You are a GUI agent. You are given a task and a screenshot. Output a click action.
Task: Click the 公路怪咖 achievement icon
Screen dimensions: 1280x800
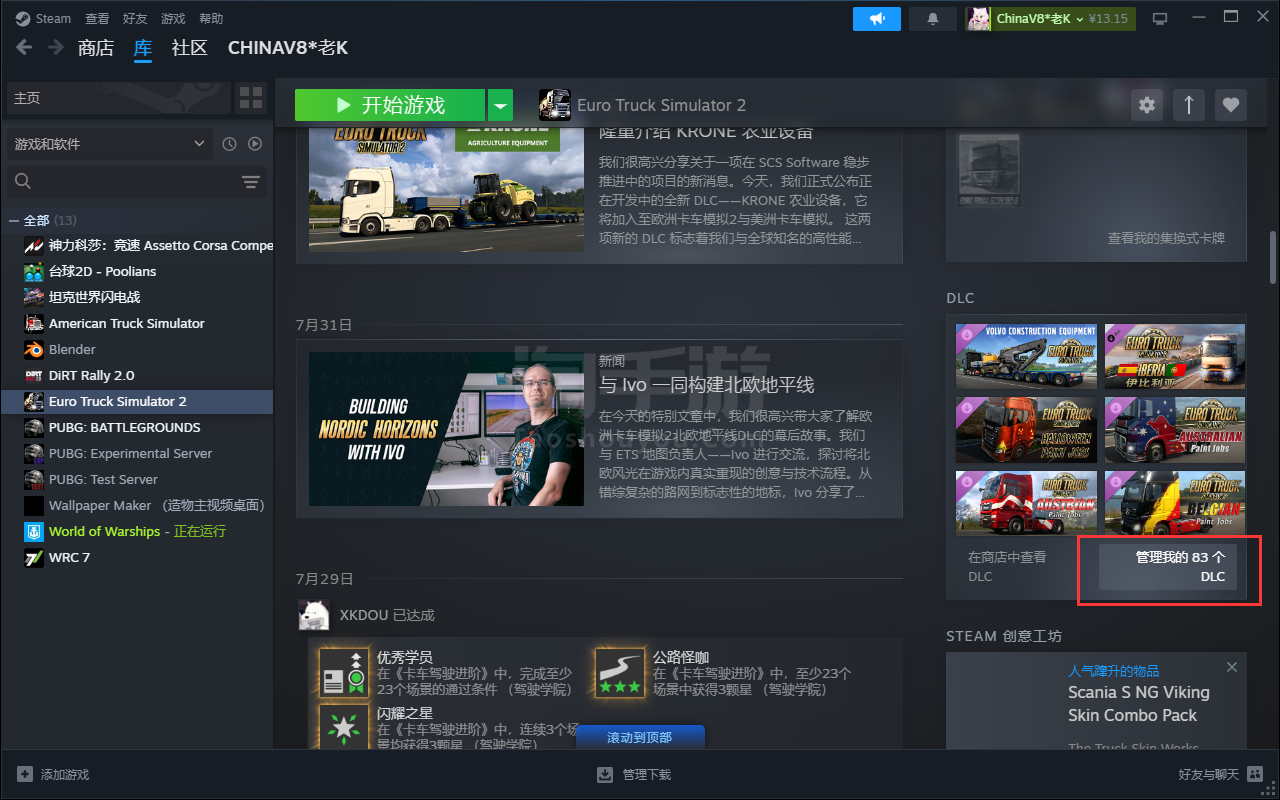coord(620,671)
